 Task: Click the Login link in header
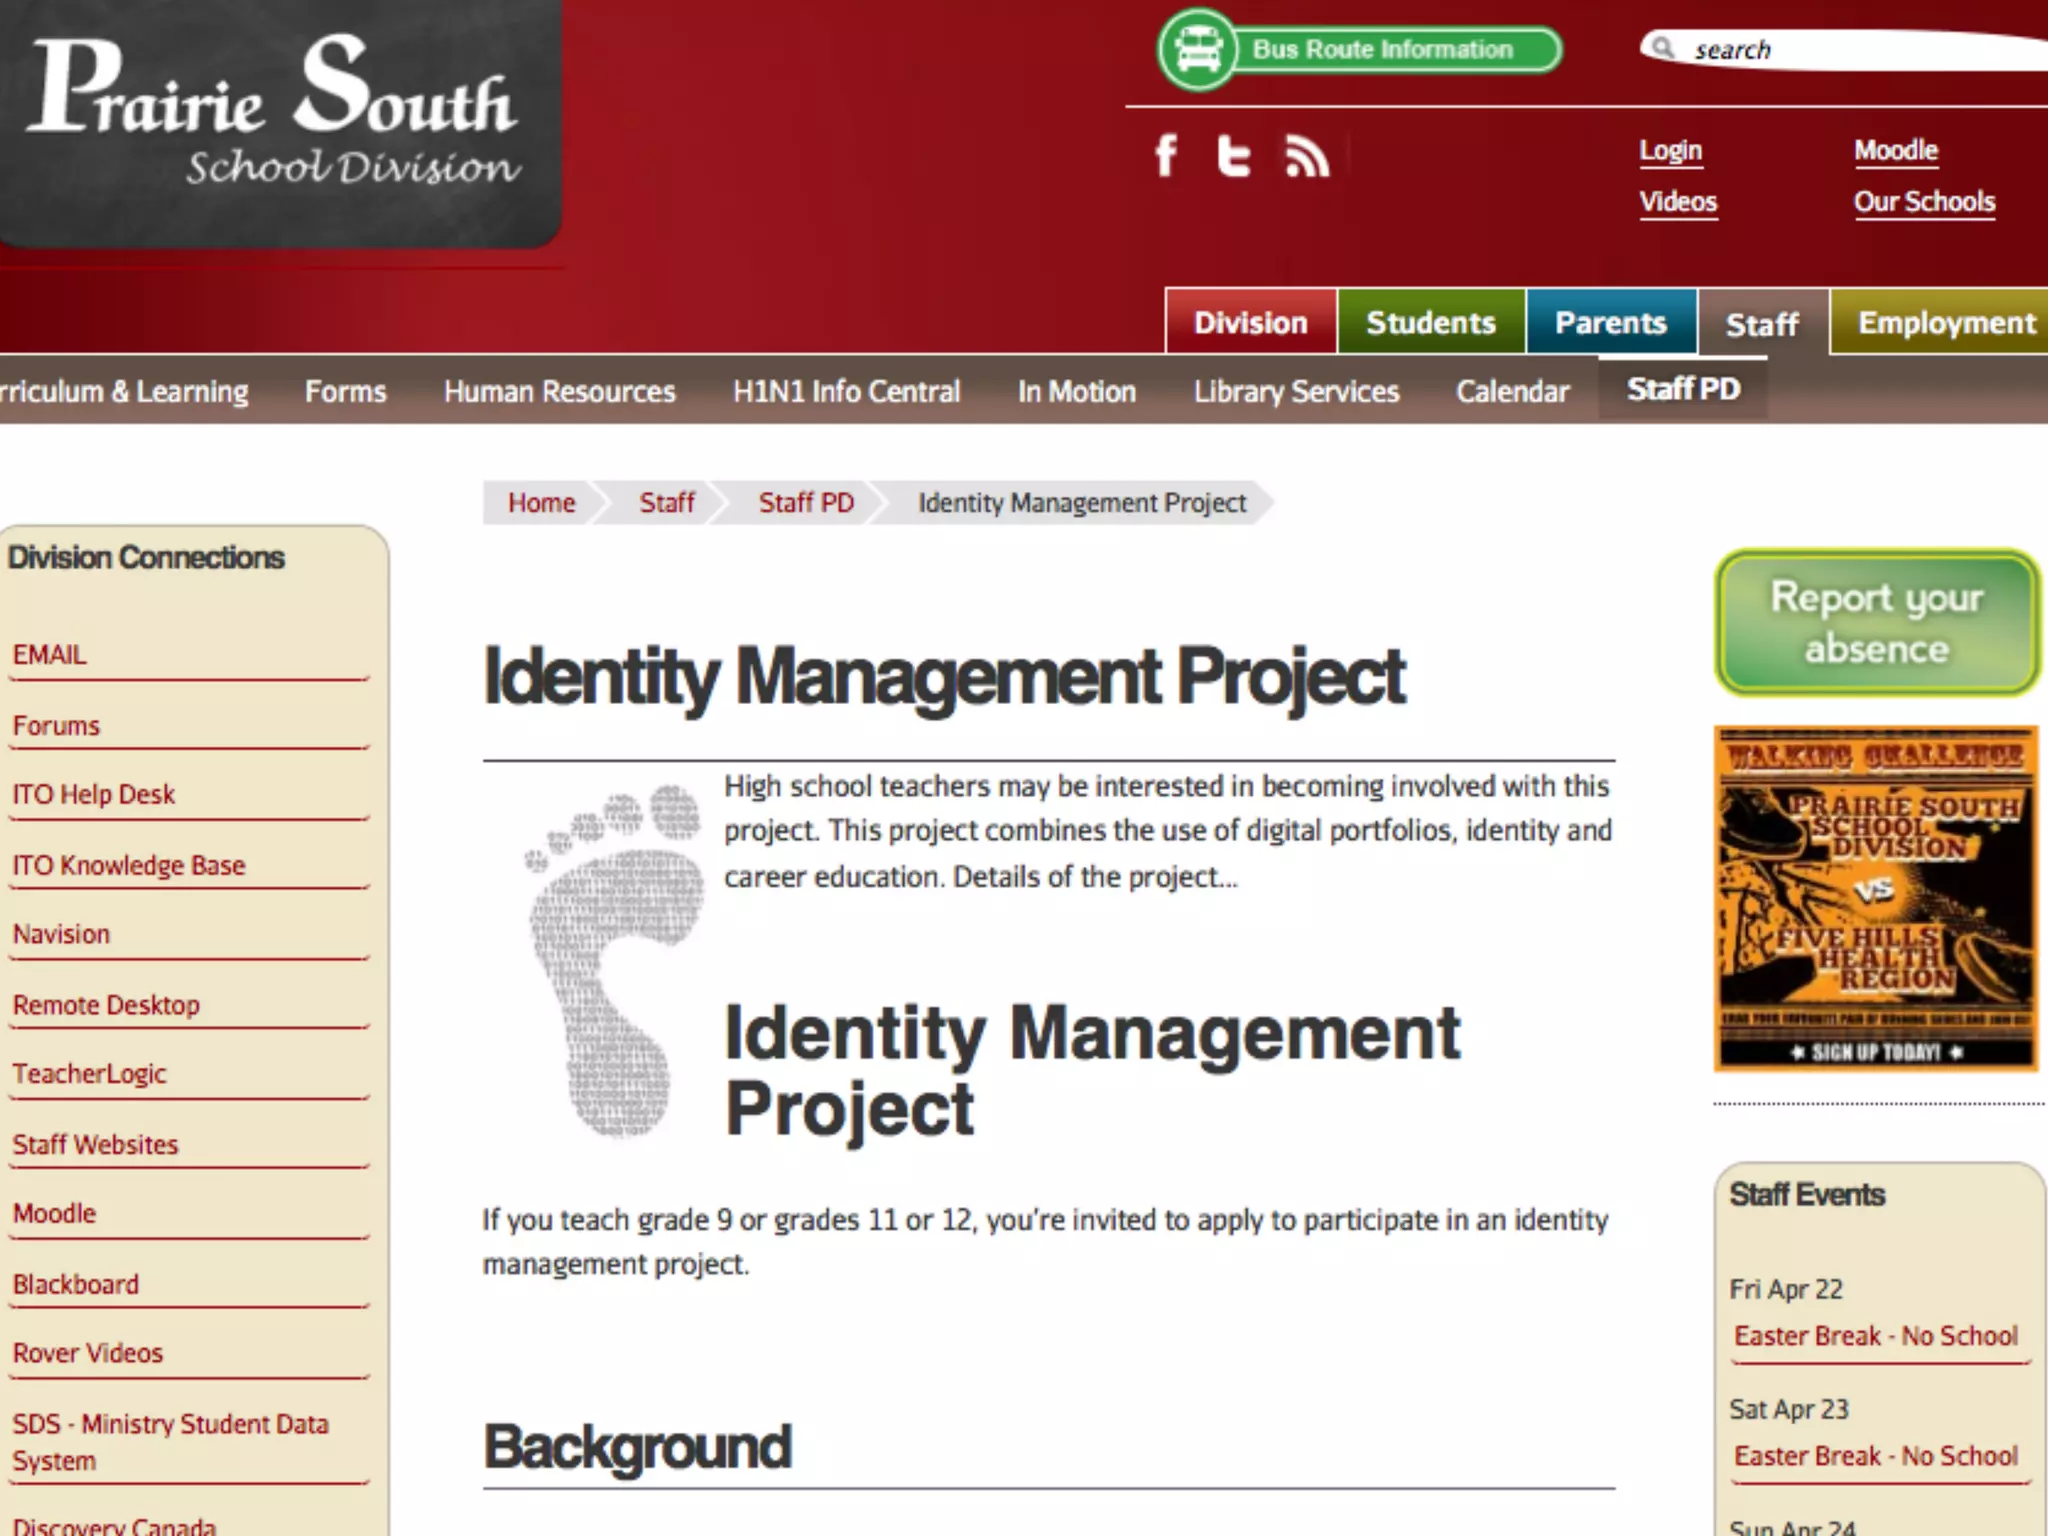[x=1670, y=150]
